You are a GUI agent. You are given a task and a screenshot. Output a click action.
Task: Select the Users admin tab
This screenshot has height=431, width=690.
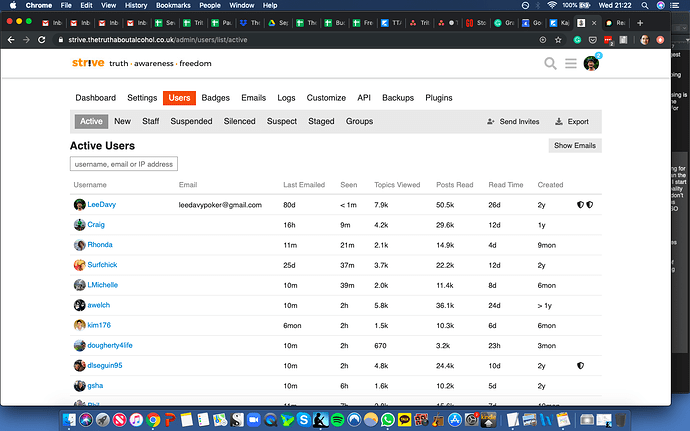click(x=179, y=98)
